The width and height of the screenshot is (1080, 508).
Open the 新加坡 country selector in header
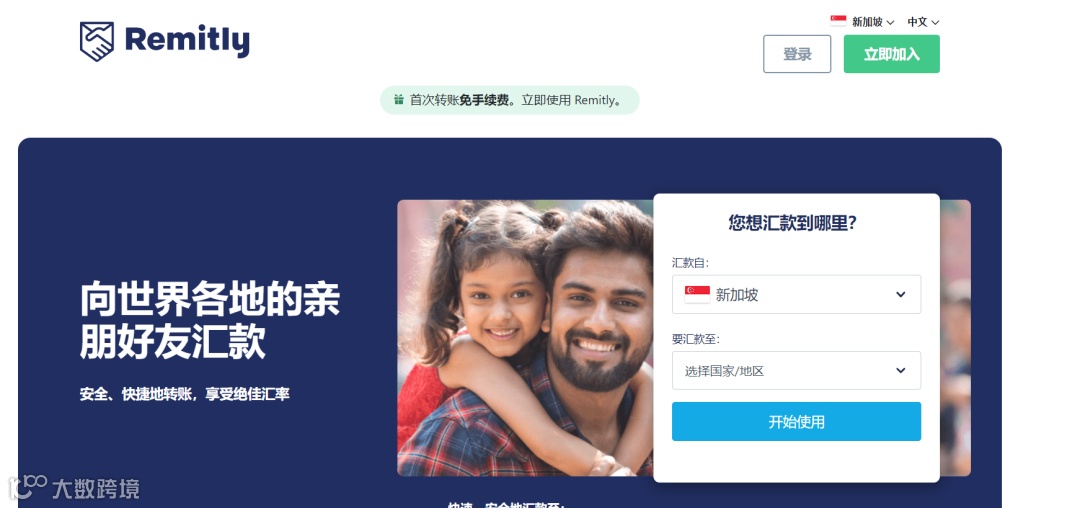pyautogui.click(x=862, y=22)
